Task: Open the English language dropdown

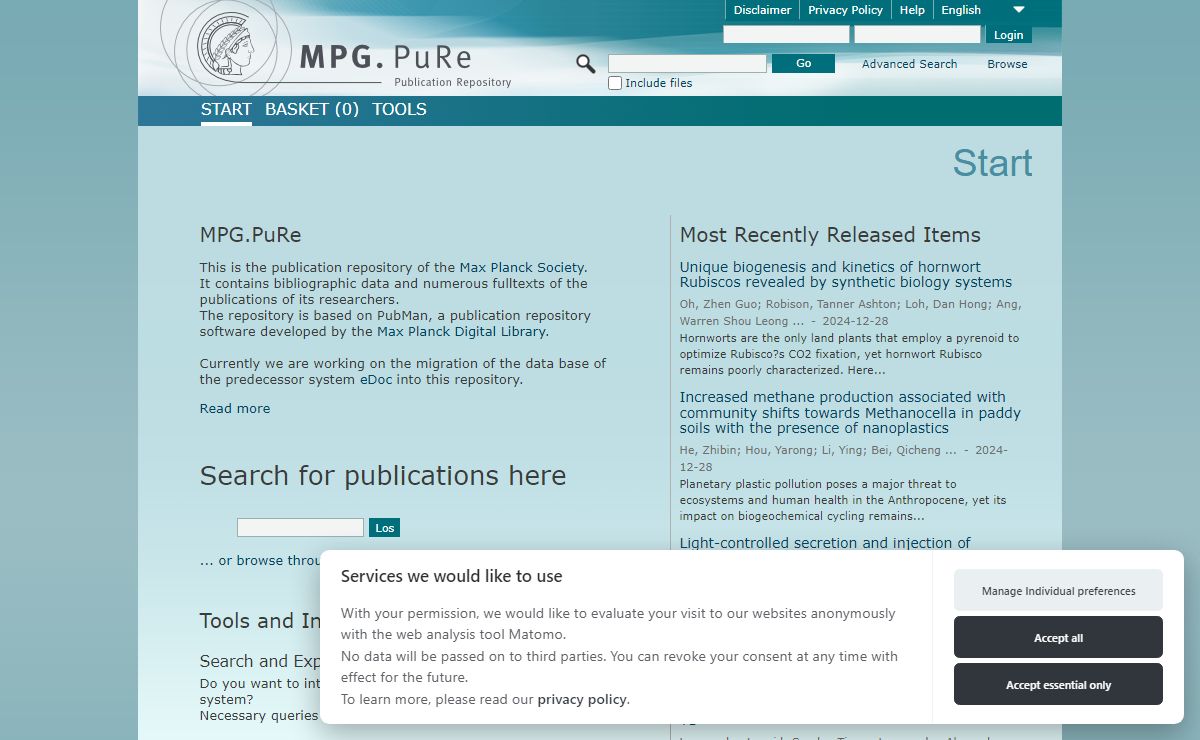Action: coord(982,10)
